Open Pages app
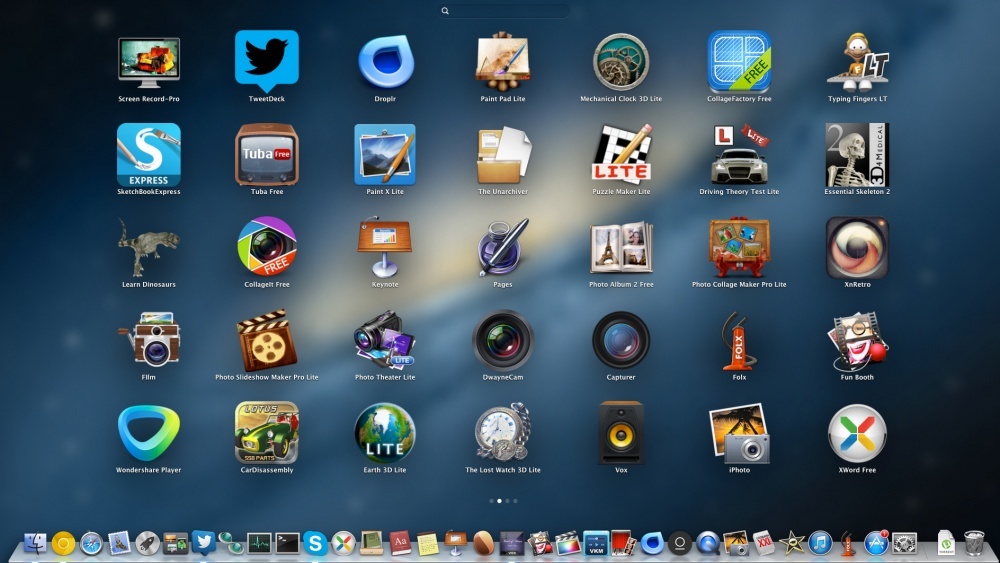Screen dimensions: 1000x563 (x=503, y=247)
